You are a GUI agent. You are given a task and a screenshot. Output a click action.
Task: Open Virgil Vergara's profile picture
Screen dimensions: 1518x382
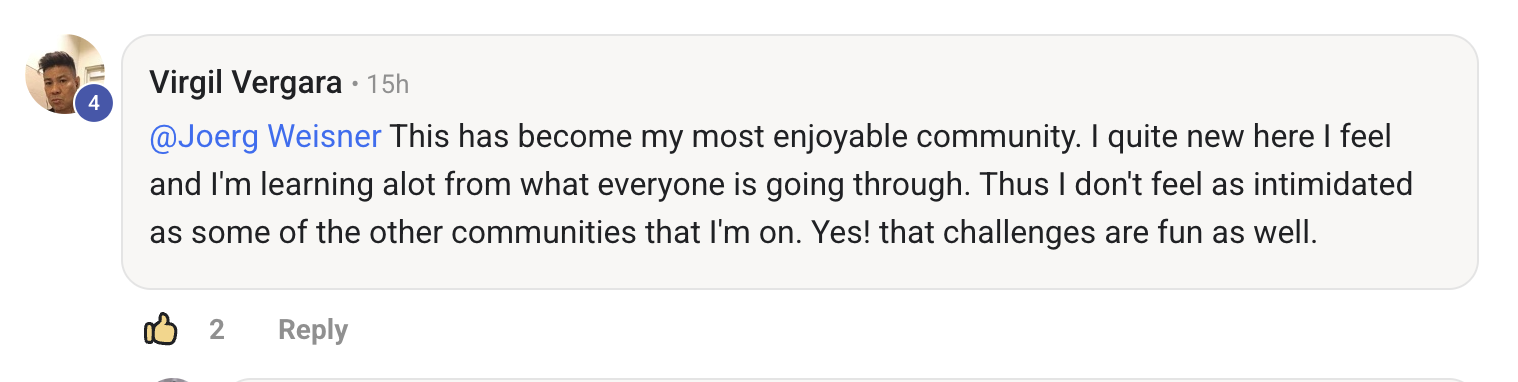click(x=66, y=74)
